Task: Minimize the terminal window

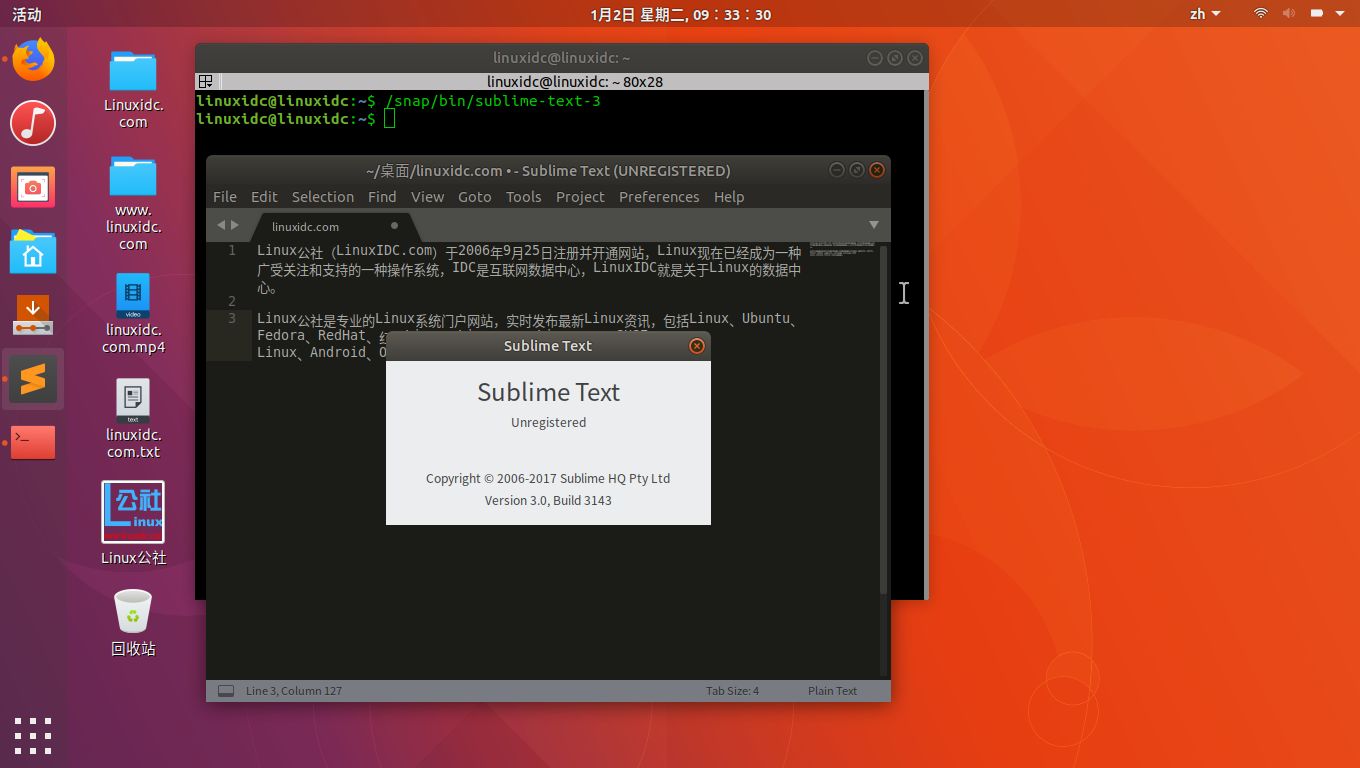Action: click(x=875, y=58)
